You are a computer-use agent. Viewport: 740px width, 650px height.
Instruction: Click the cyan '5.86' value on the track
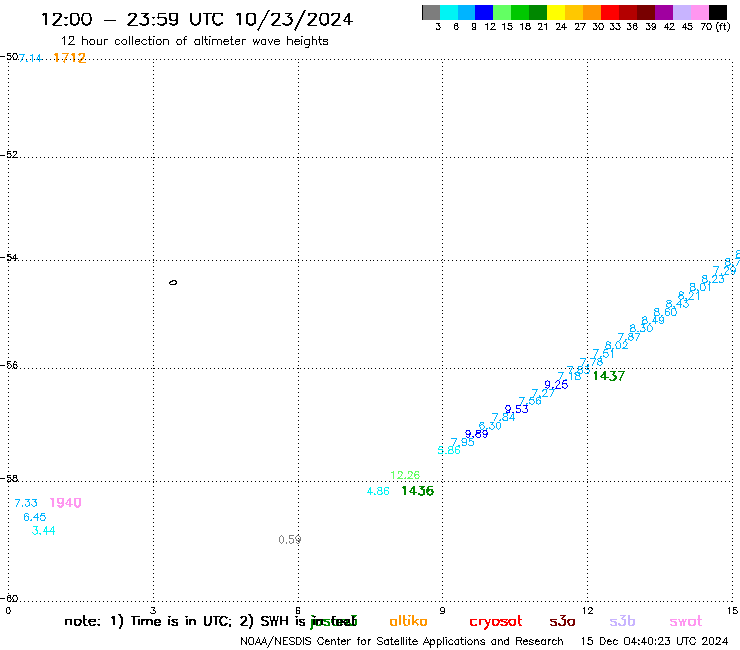(449, 450)
